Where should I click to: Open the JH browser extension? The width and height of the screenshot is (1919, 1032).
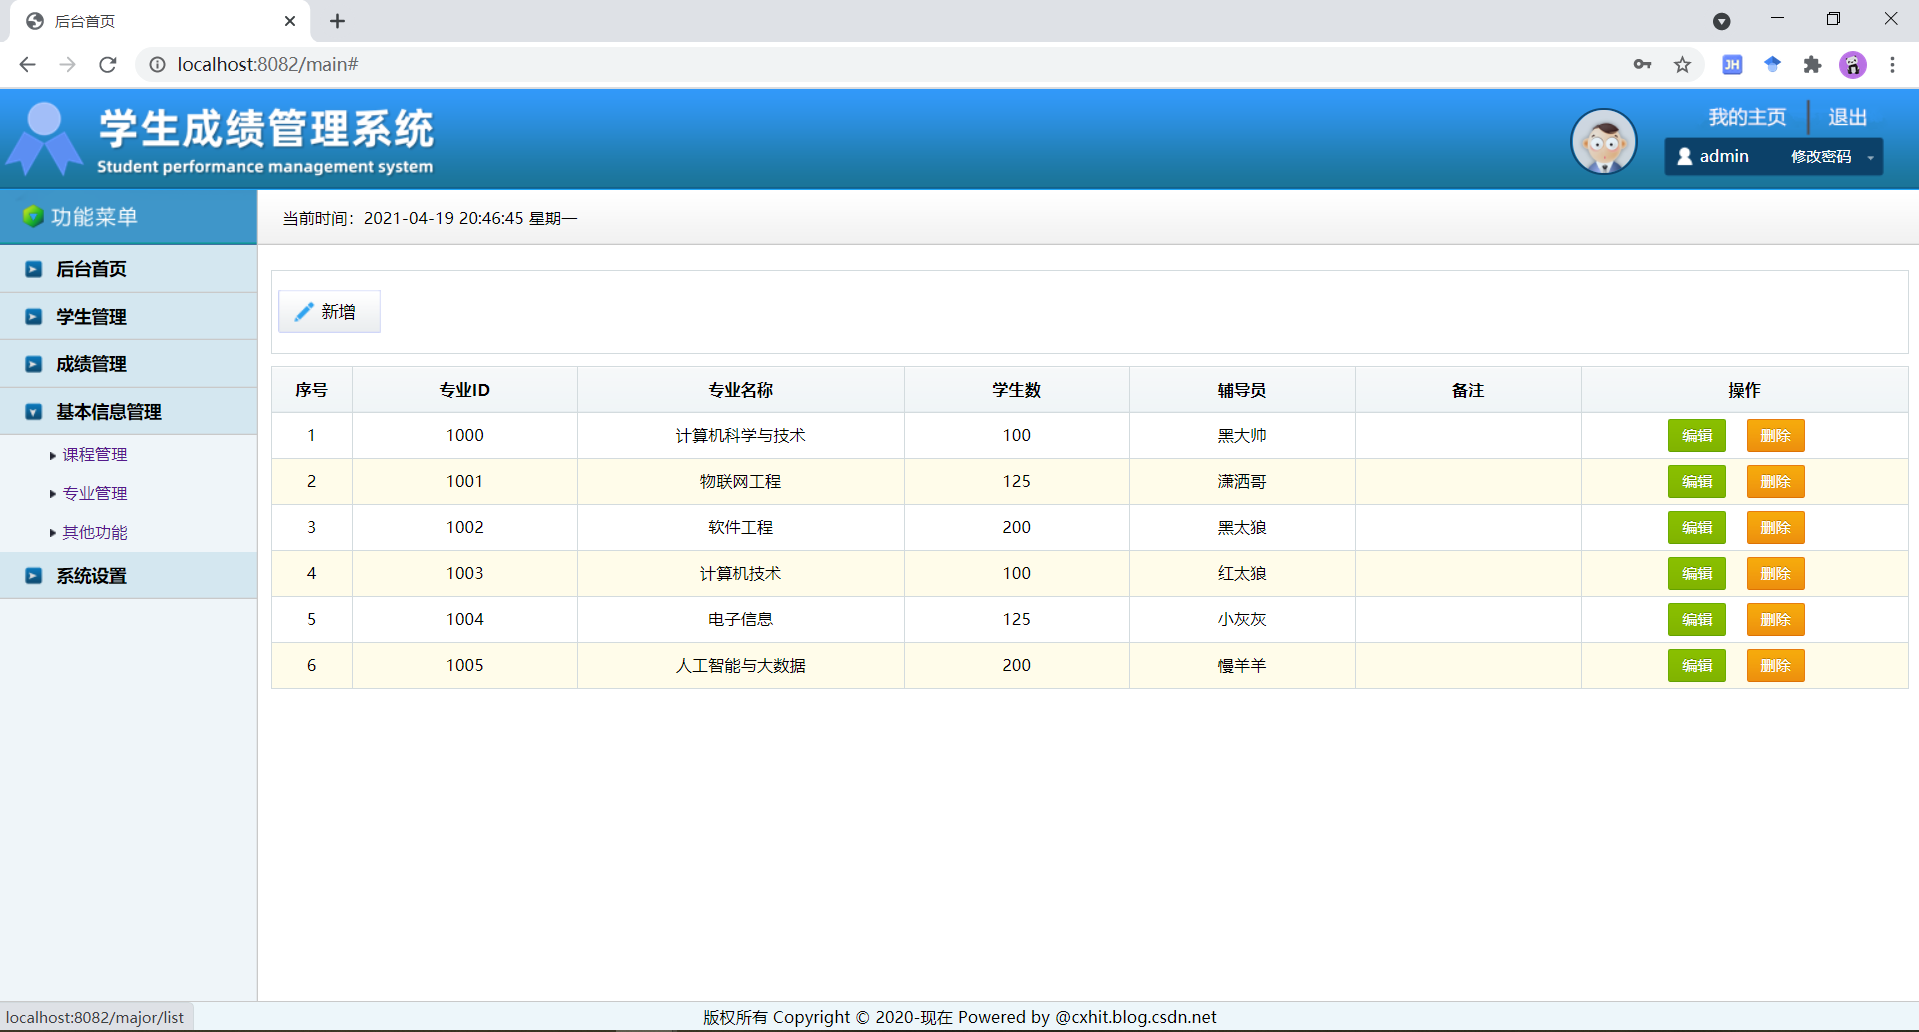point(1732,65)
